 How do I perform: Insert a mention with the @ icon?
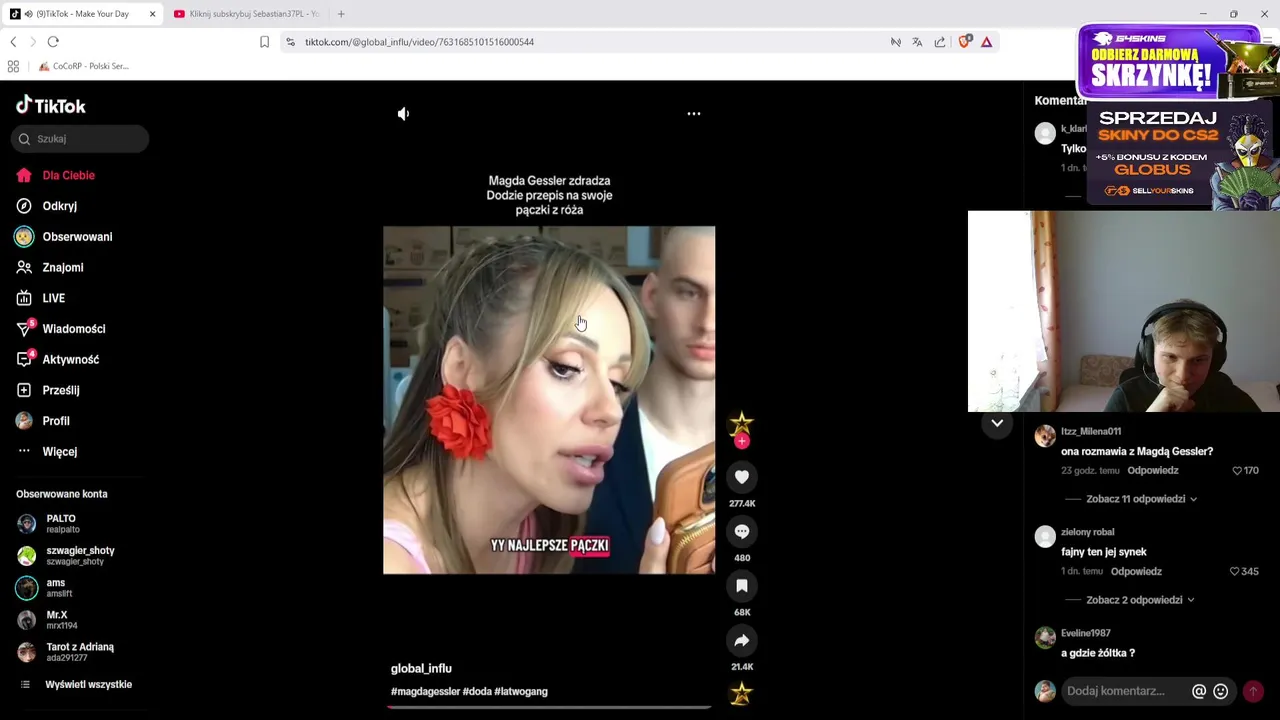coord(1199,691)
